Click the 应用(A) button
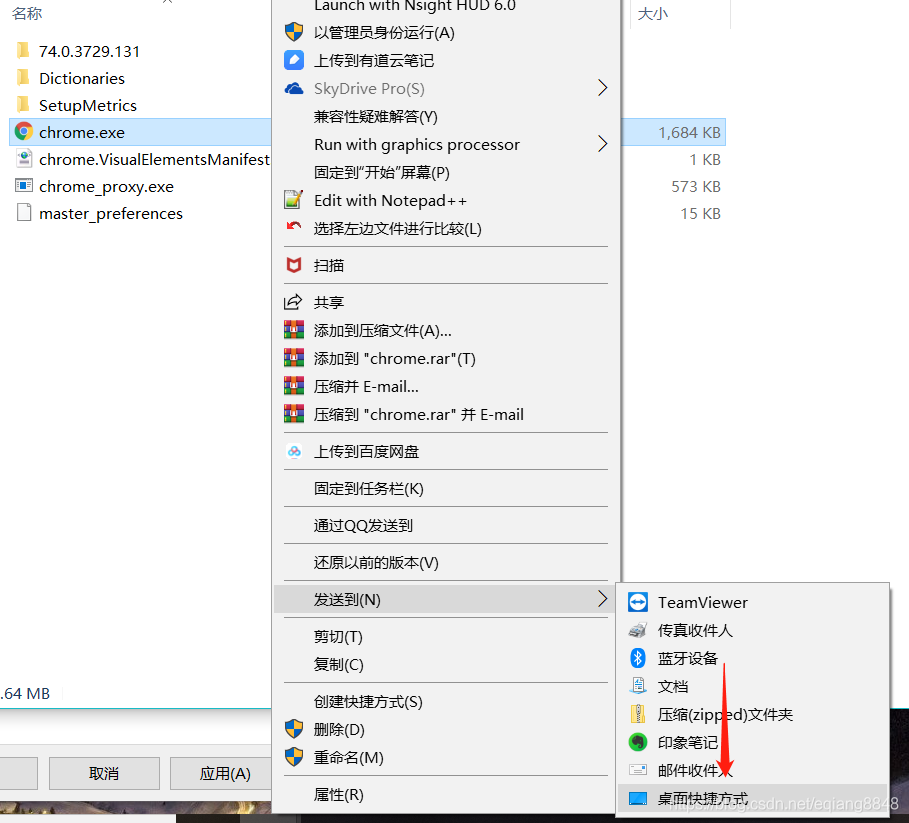909x823 pixels. 225,773
